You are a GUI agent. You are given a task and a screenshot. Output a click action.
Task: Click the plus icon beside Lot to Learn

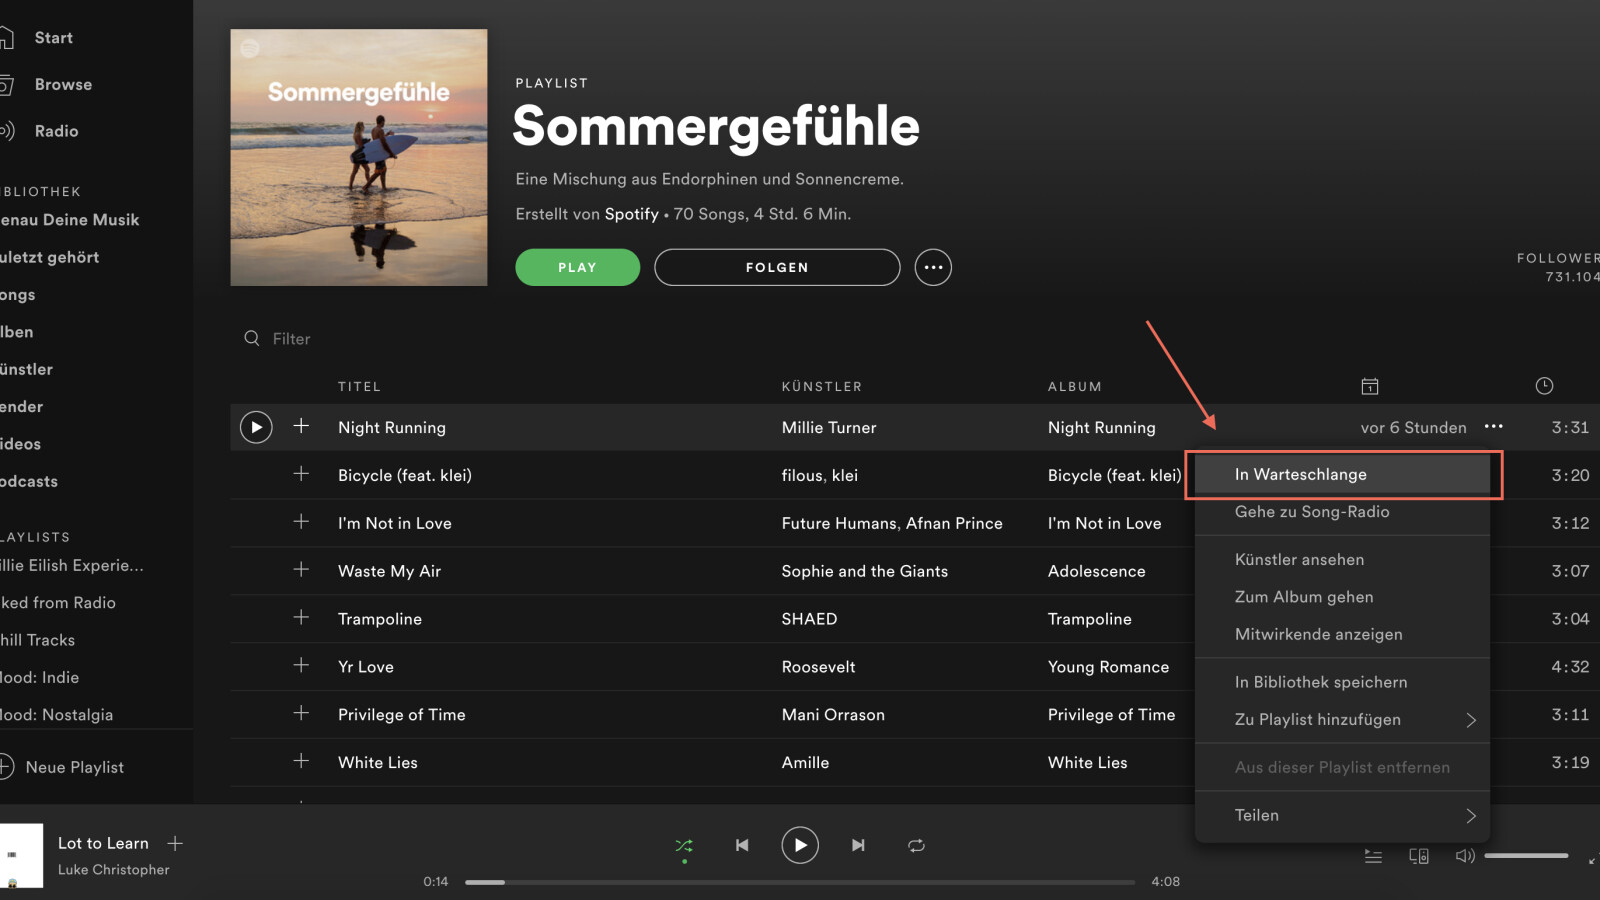tap(175, 843)
